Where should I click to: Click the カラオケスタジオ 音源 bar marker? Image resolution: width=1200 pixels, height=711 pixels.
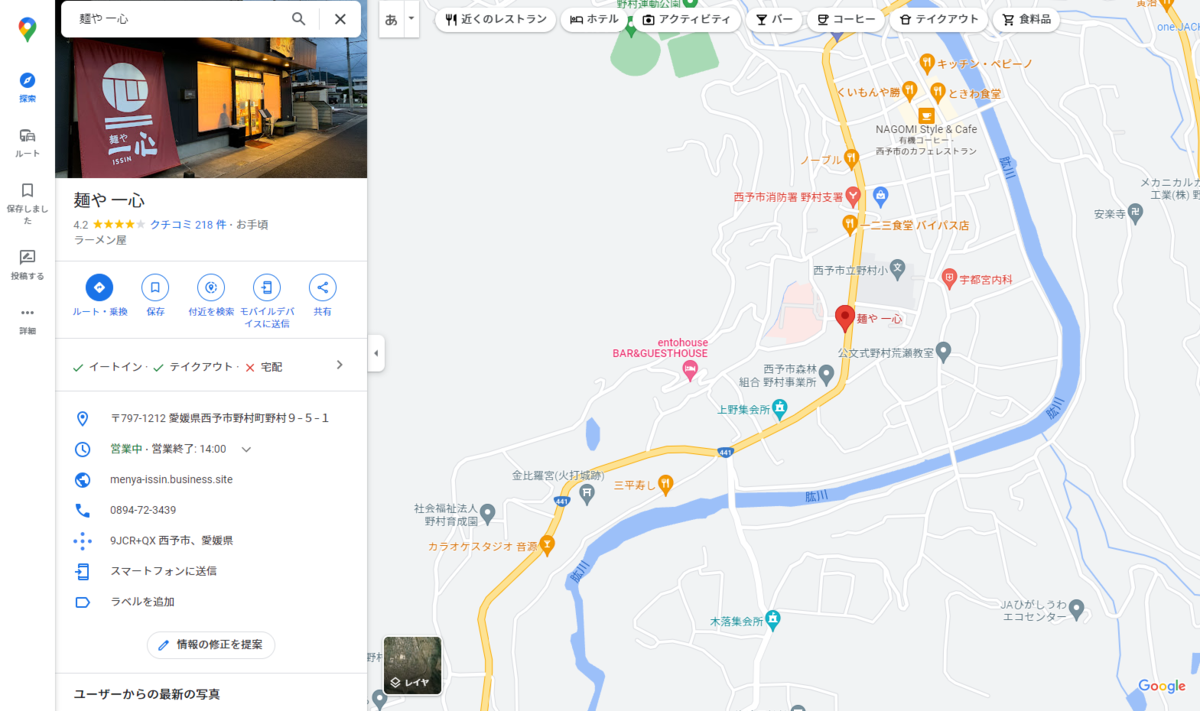tap(547, 546)
